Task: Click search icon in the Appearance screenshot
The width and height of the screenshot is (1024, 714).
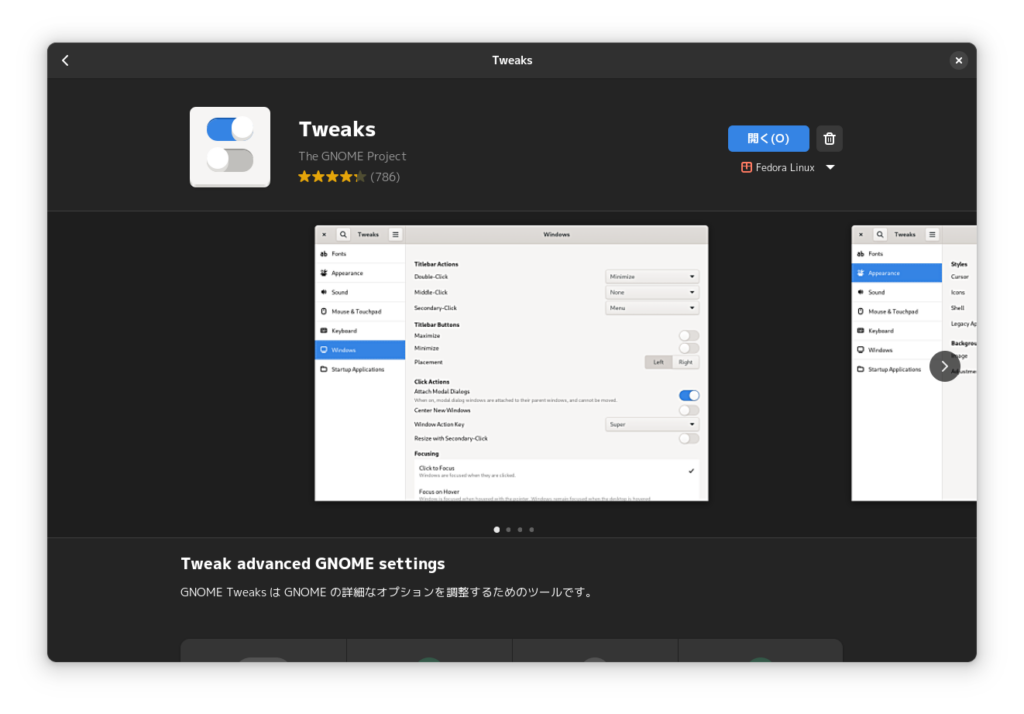Action: pyautogui.click(x=880, y=235)
